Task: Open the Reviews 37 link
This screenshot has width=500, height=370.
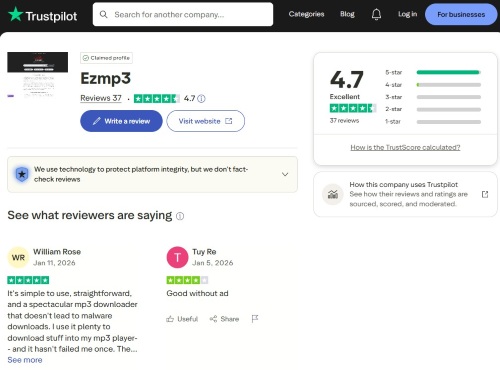Action: coord(101,98)
